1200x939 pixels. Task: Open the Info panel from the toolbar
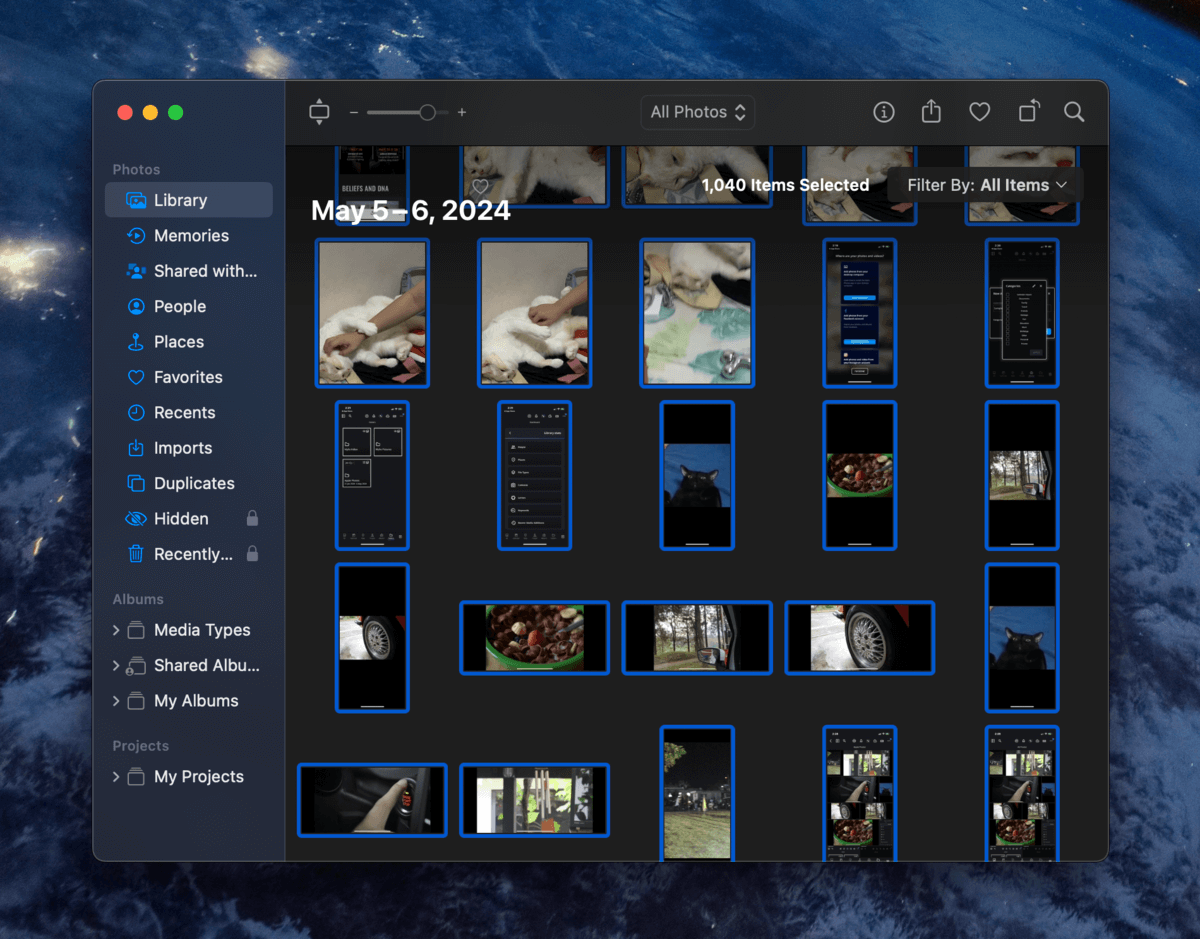(884, 112)
